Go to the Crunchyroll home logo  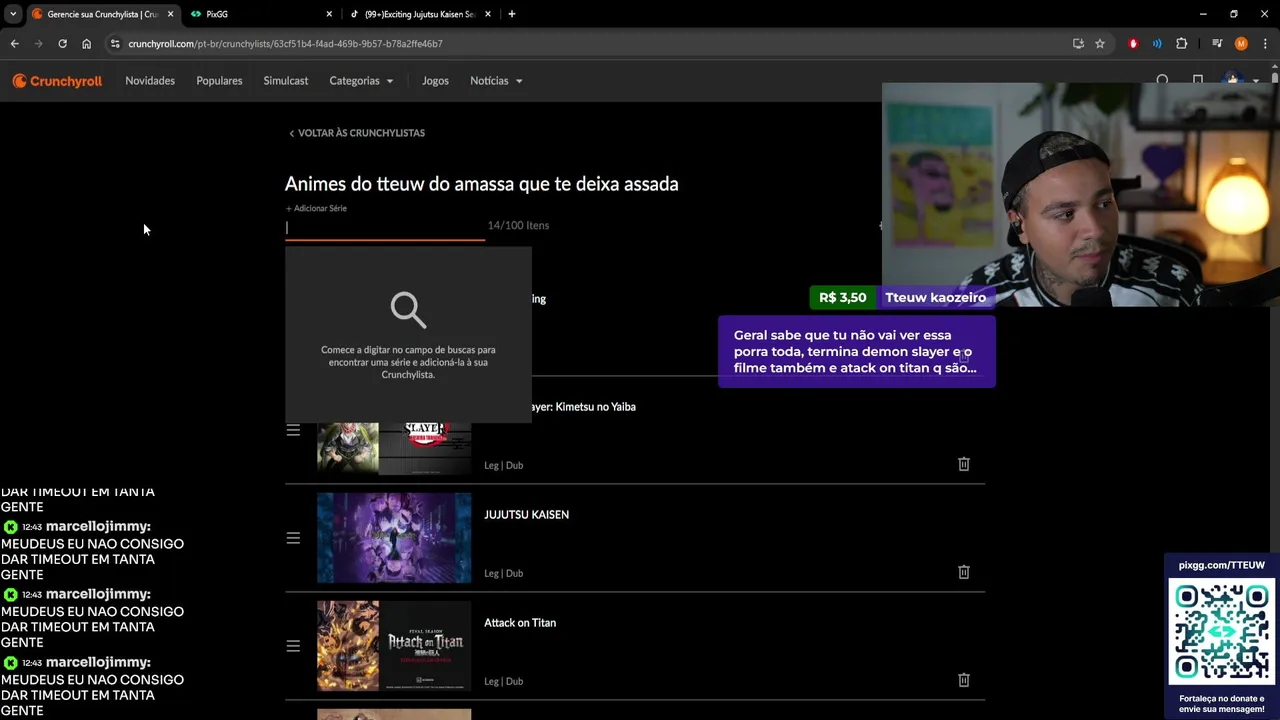57,81
